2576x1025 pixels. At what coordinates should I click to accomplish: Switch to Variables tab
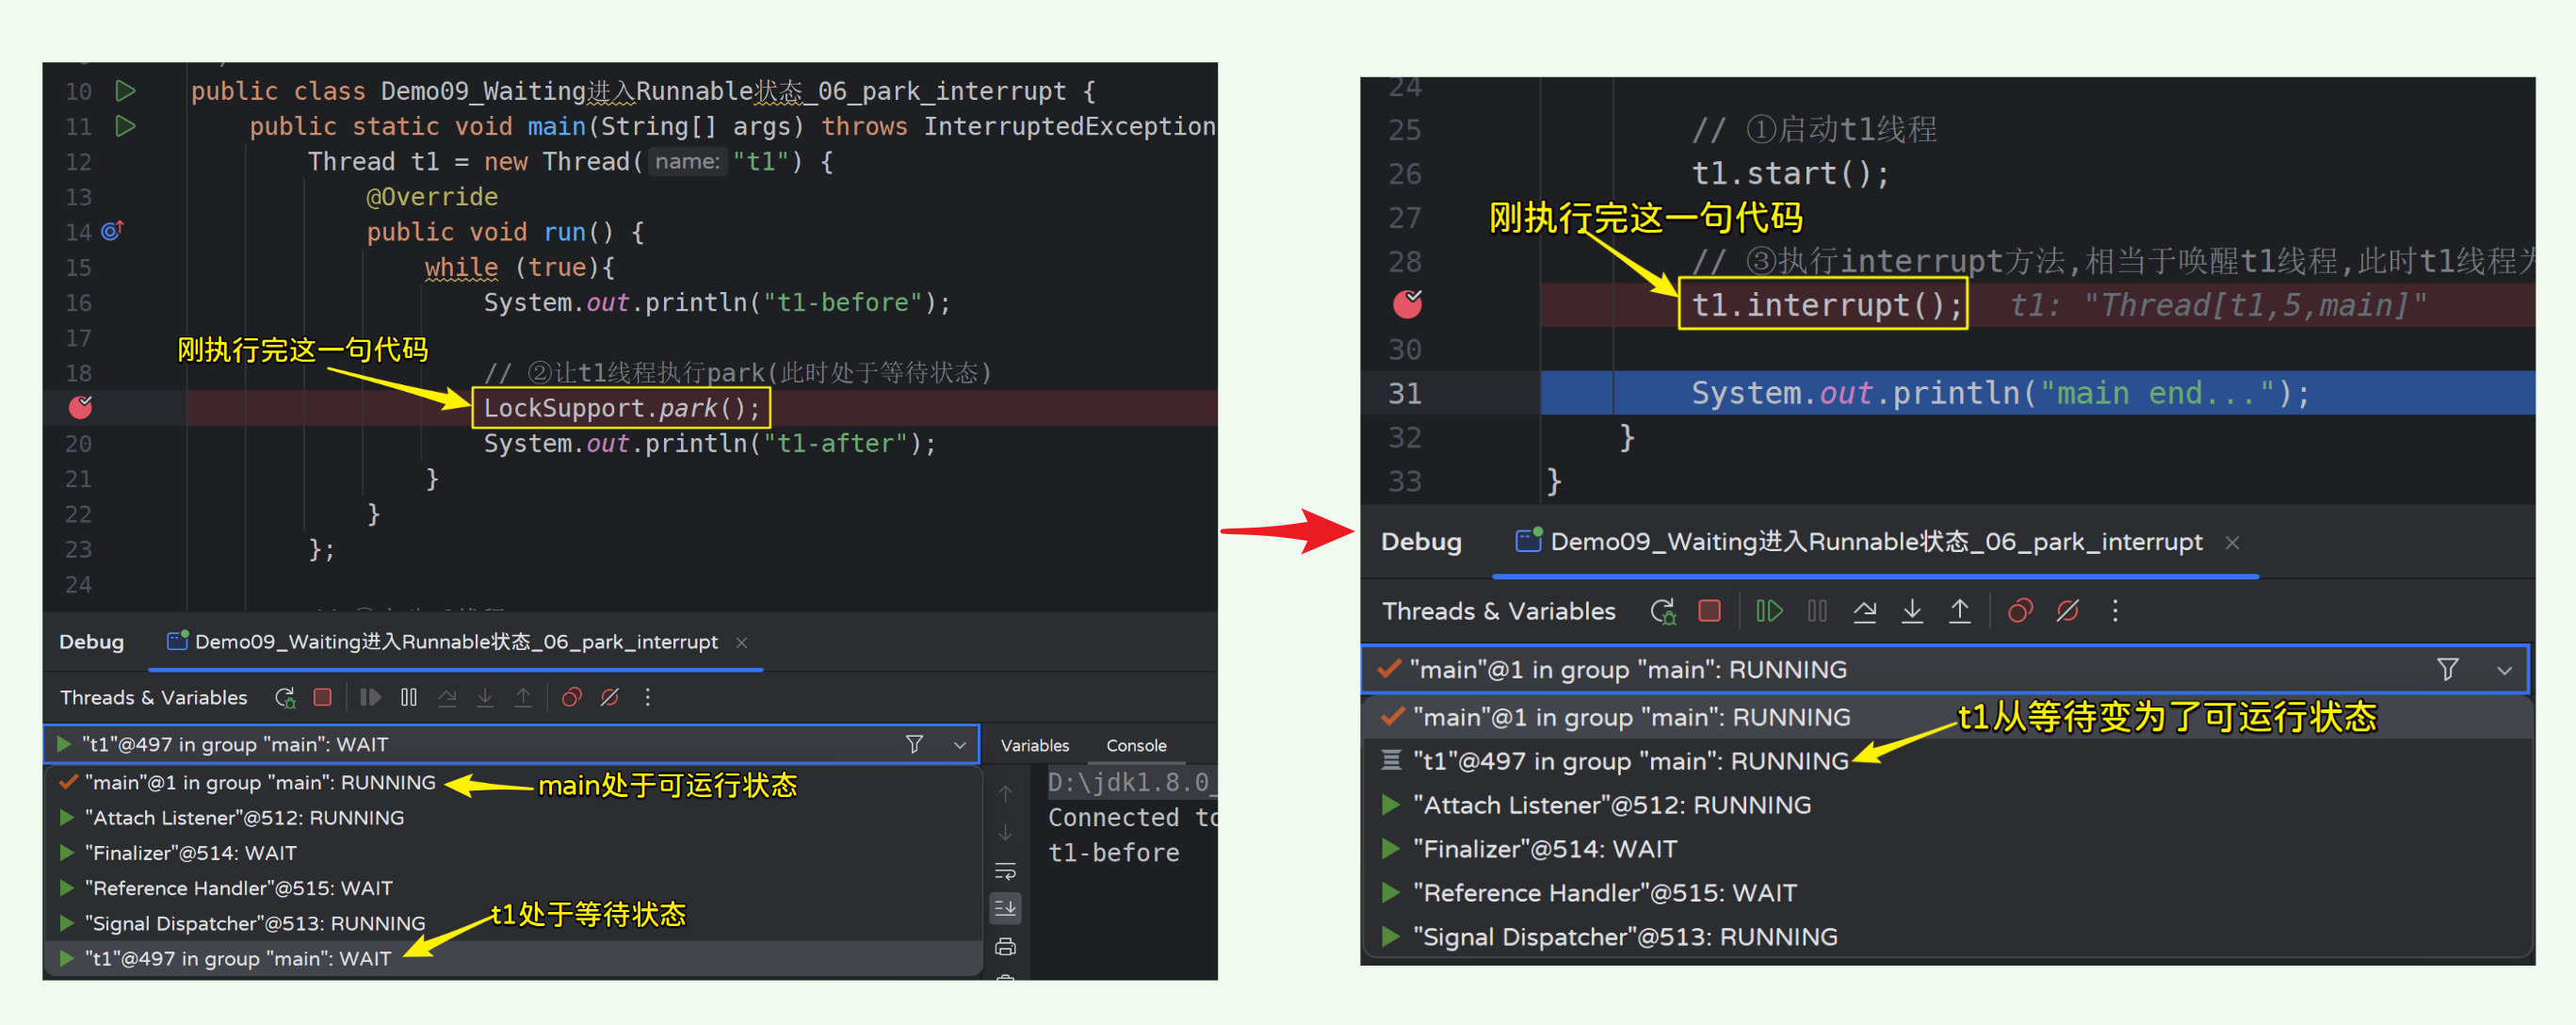tap(1034, 745)
